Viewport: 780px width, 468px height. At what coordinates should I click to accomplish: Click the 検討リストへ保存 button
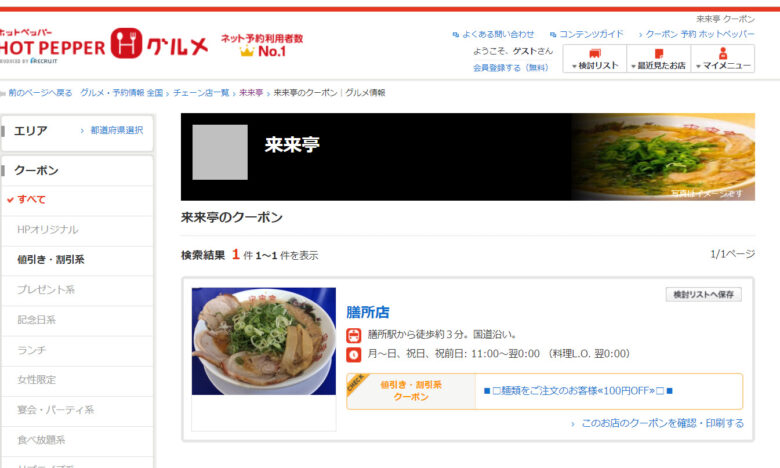point(703,294)
